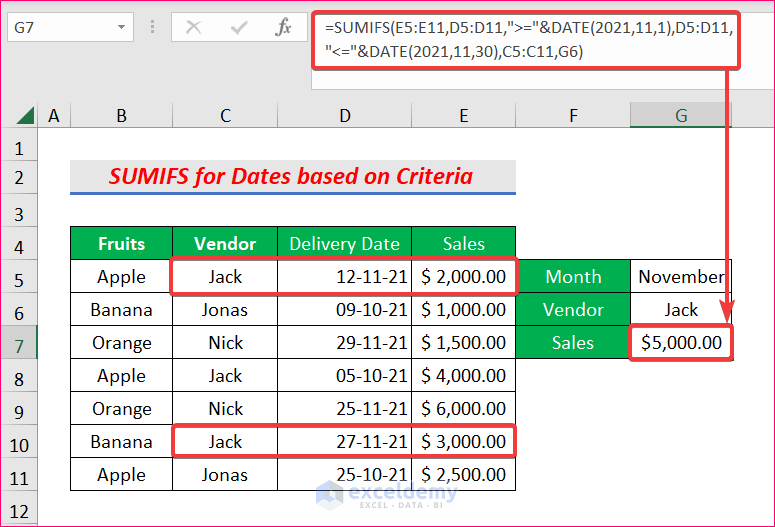Click the Cancel X icon in formula bar
Viewport: 775px width, 527px height.
[193, 27]
